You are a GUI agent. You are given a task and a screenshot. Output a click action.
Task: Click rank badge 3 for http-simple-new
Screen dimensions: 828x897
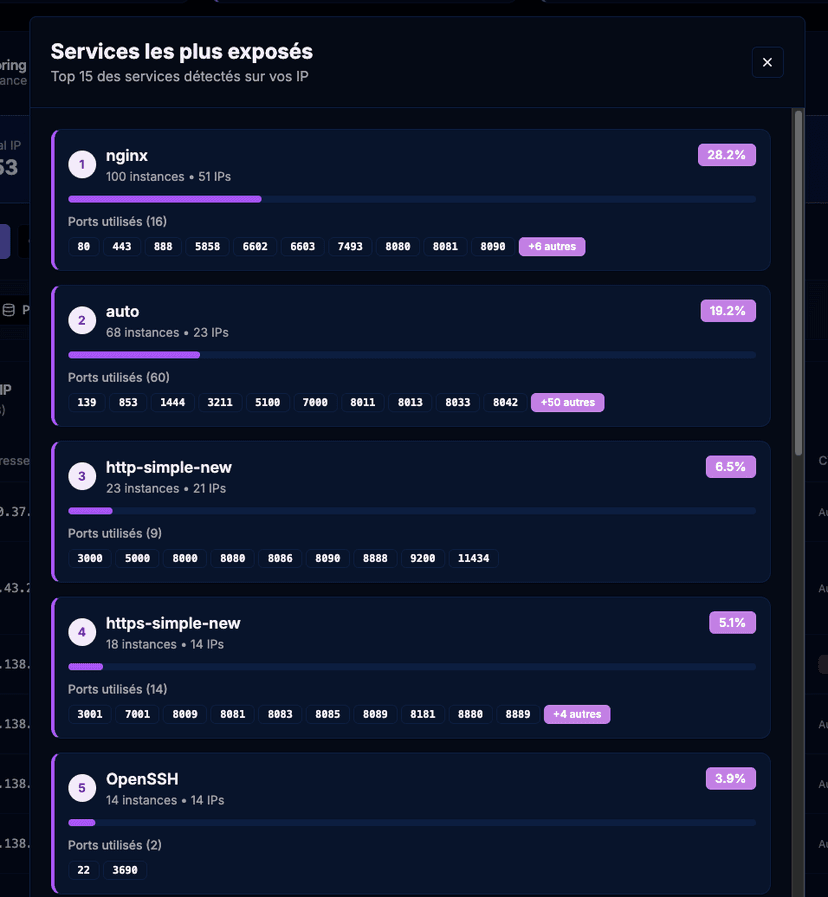tap(82, 476)
